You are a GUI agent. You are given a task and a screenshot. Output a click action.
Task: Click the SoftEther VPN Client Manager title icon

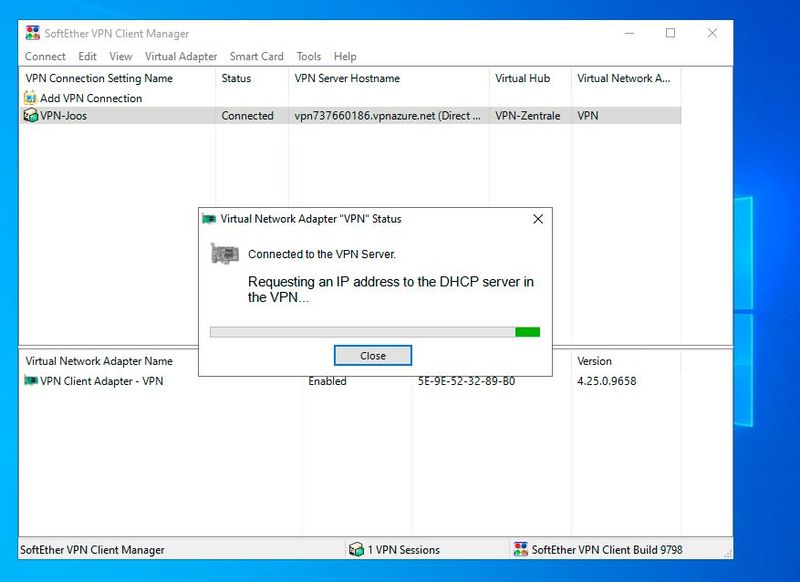(x=33, y=33)
